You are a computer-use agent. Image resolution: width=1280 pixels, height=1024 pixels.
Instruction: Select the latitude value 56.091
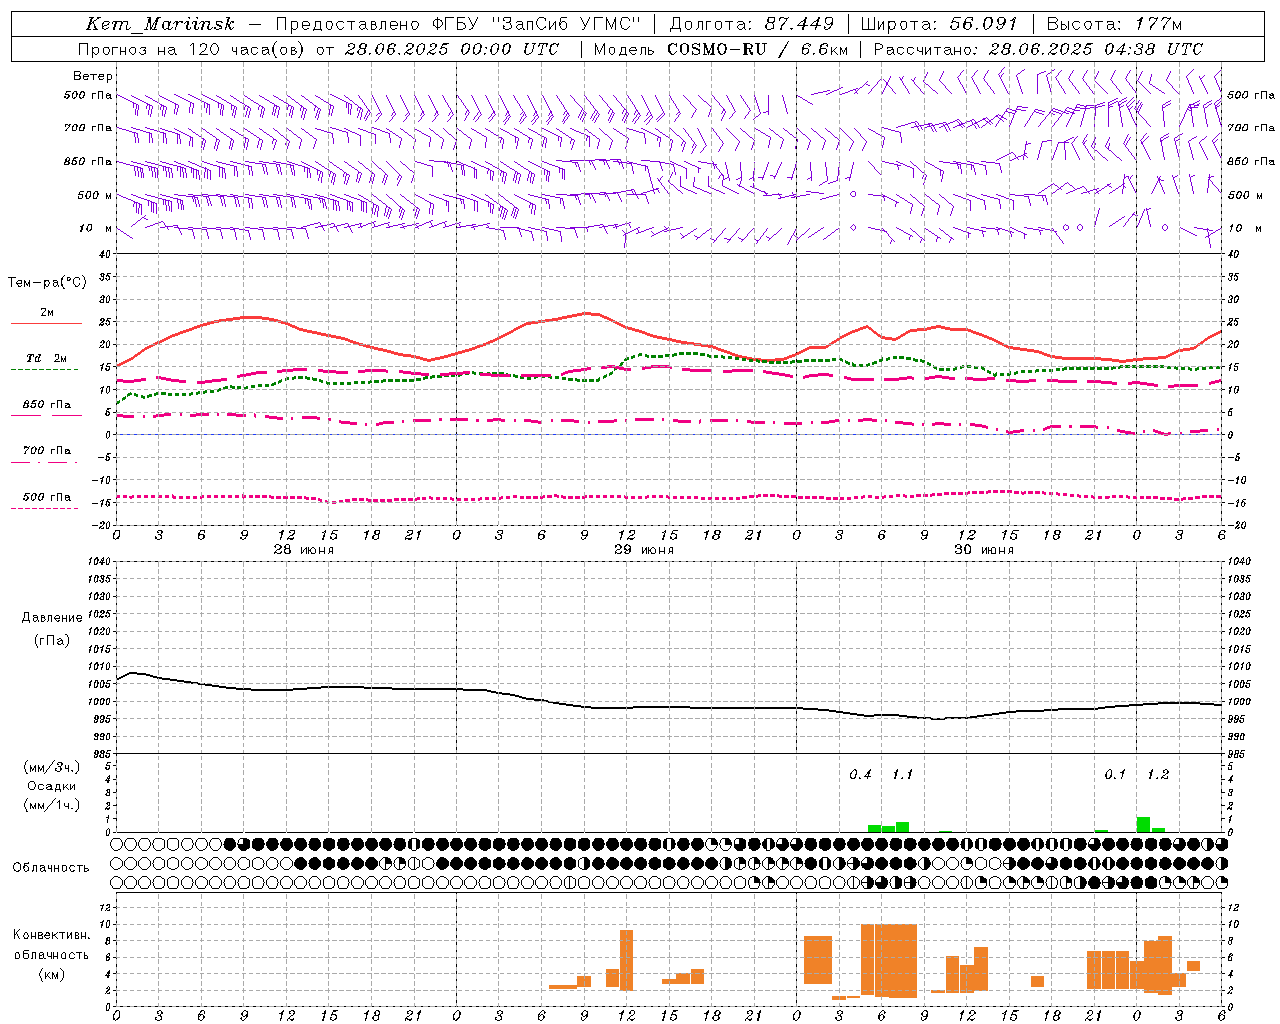point(983,24)
